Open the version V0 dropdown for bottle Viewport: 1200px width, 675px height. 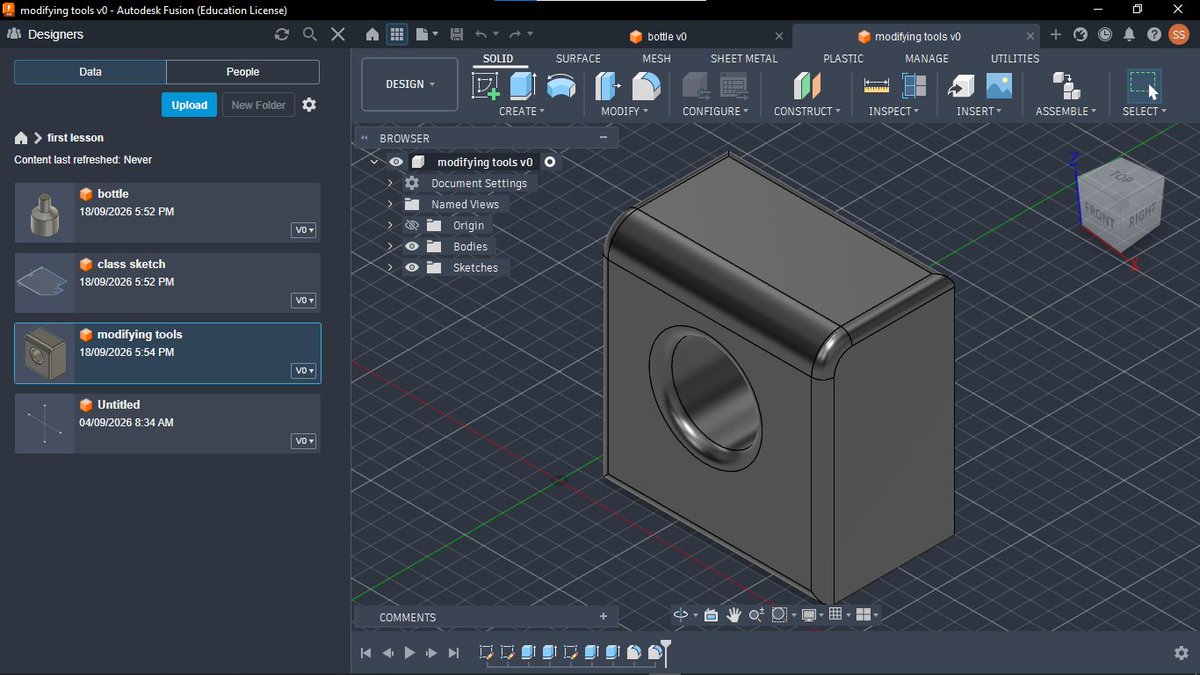(x=304, y=230)
